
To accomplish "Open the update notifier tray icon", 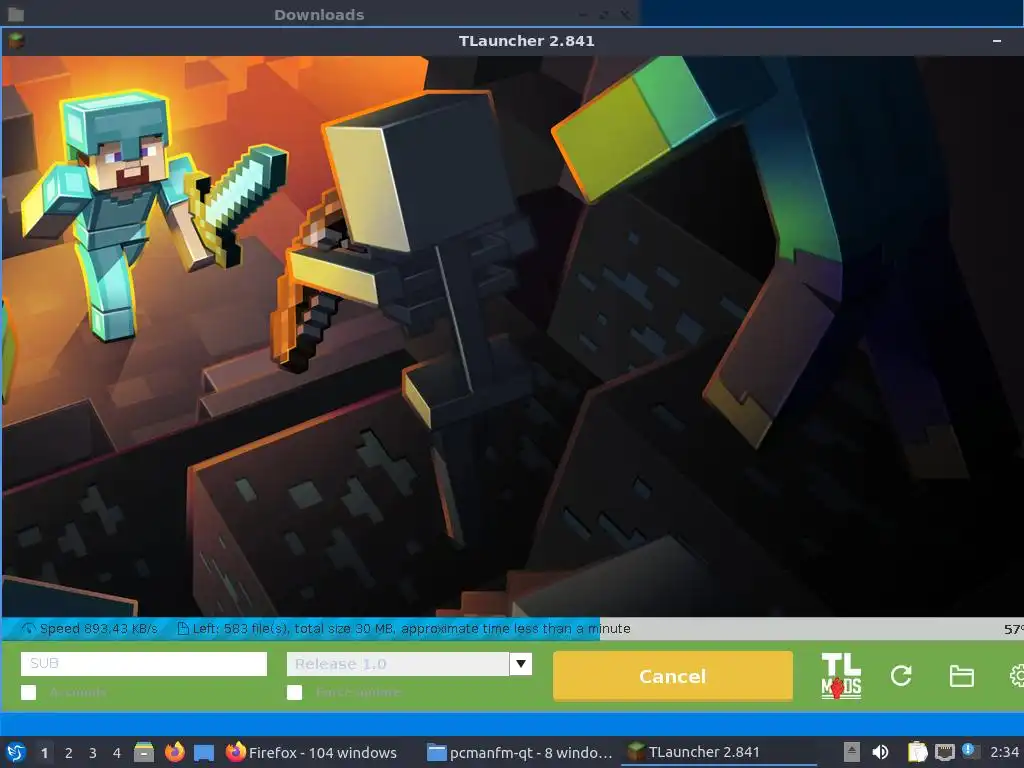I will tap(970, 751).
